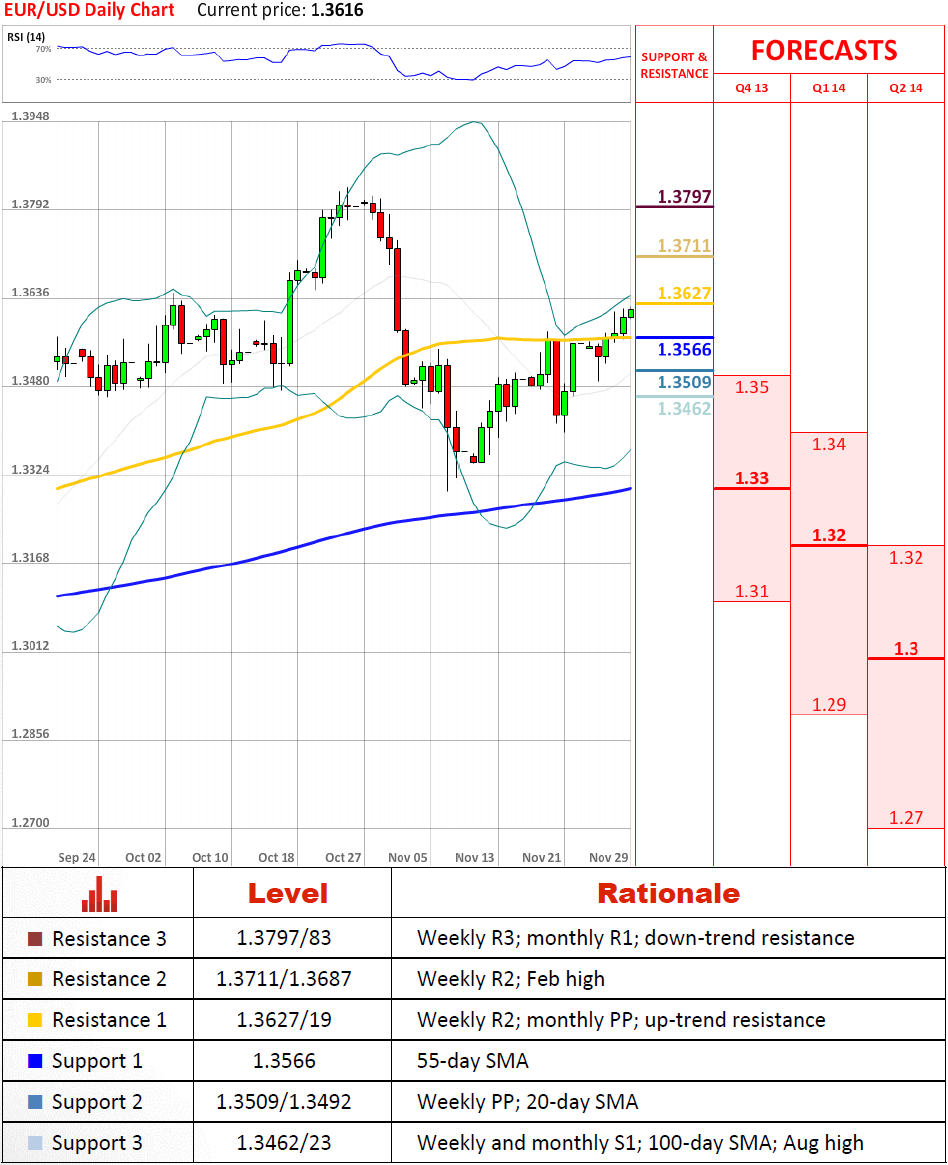Click the RSI 70% level label
Image resolution: width=948 pixels, height=1165 pixels.
click(x=43, y=49)
